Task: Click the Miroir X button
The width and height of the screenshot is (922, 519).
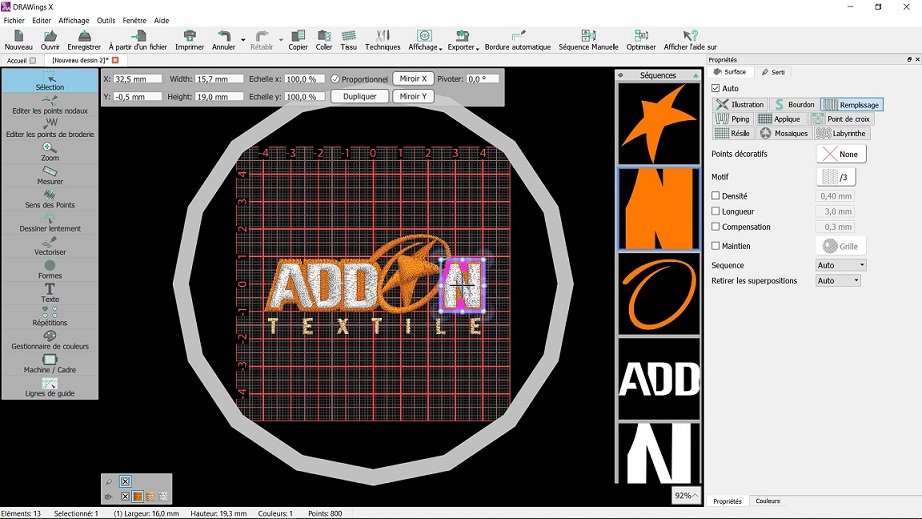Action: point(413,79)
